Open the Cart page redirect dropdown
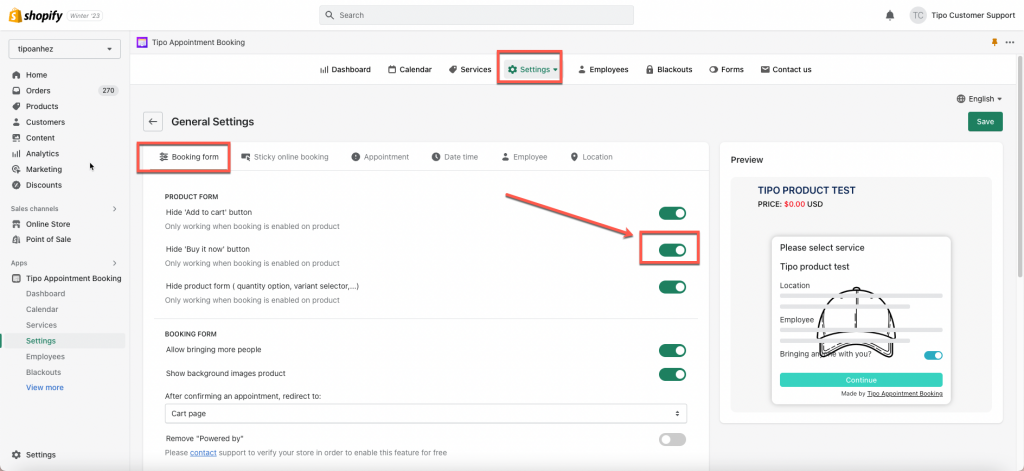This screenshot has width=1024, height=471. [425, 414]
